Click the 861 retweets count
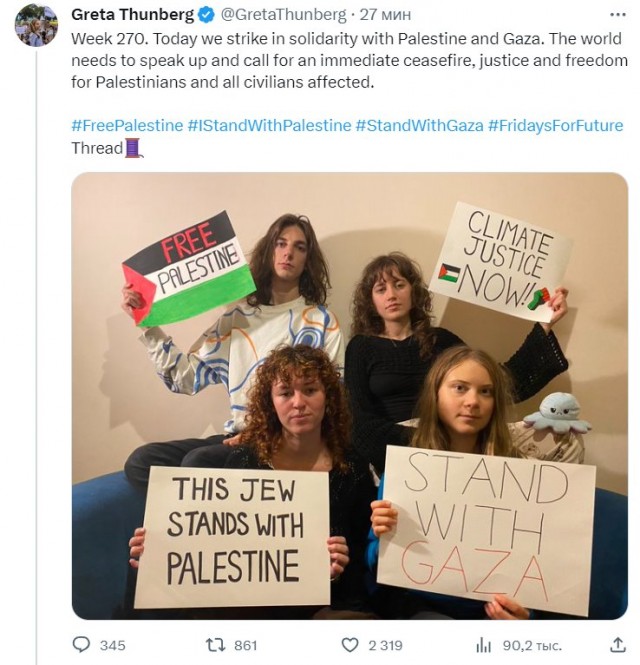 point(246,645)
